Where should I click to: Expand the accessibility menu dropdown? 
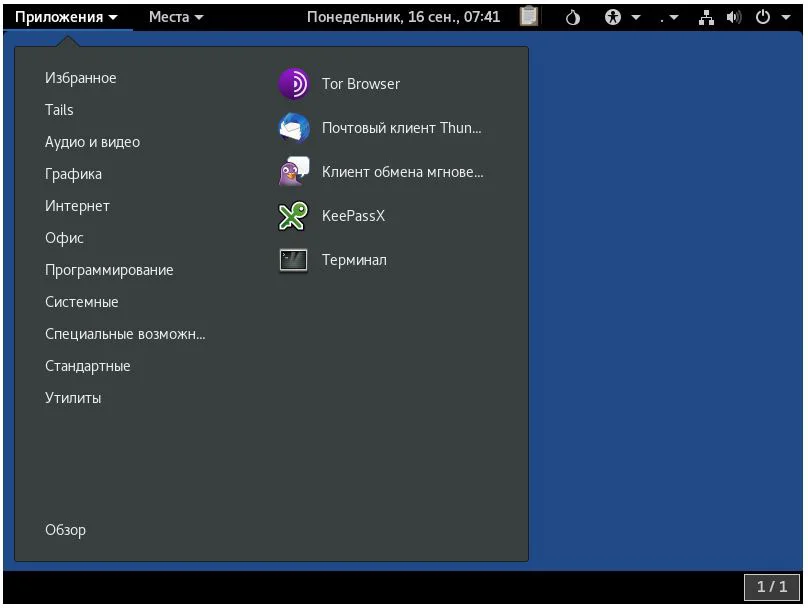coord(622,17)
